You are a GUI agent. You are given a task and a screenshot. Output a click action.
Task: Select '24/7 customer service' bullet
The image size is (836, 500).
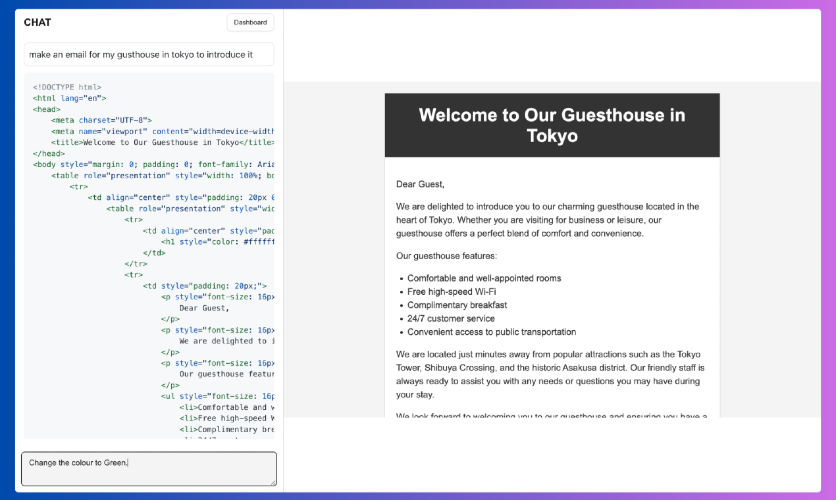(x=451, y=318)
